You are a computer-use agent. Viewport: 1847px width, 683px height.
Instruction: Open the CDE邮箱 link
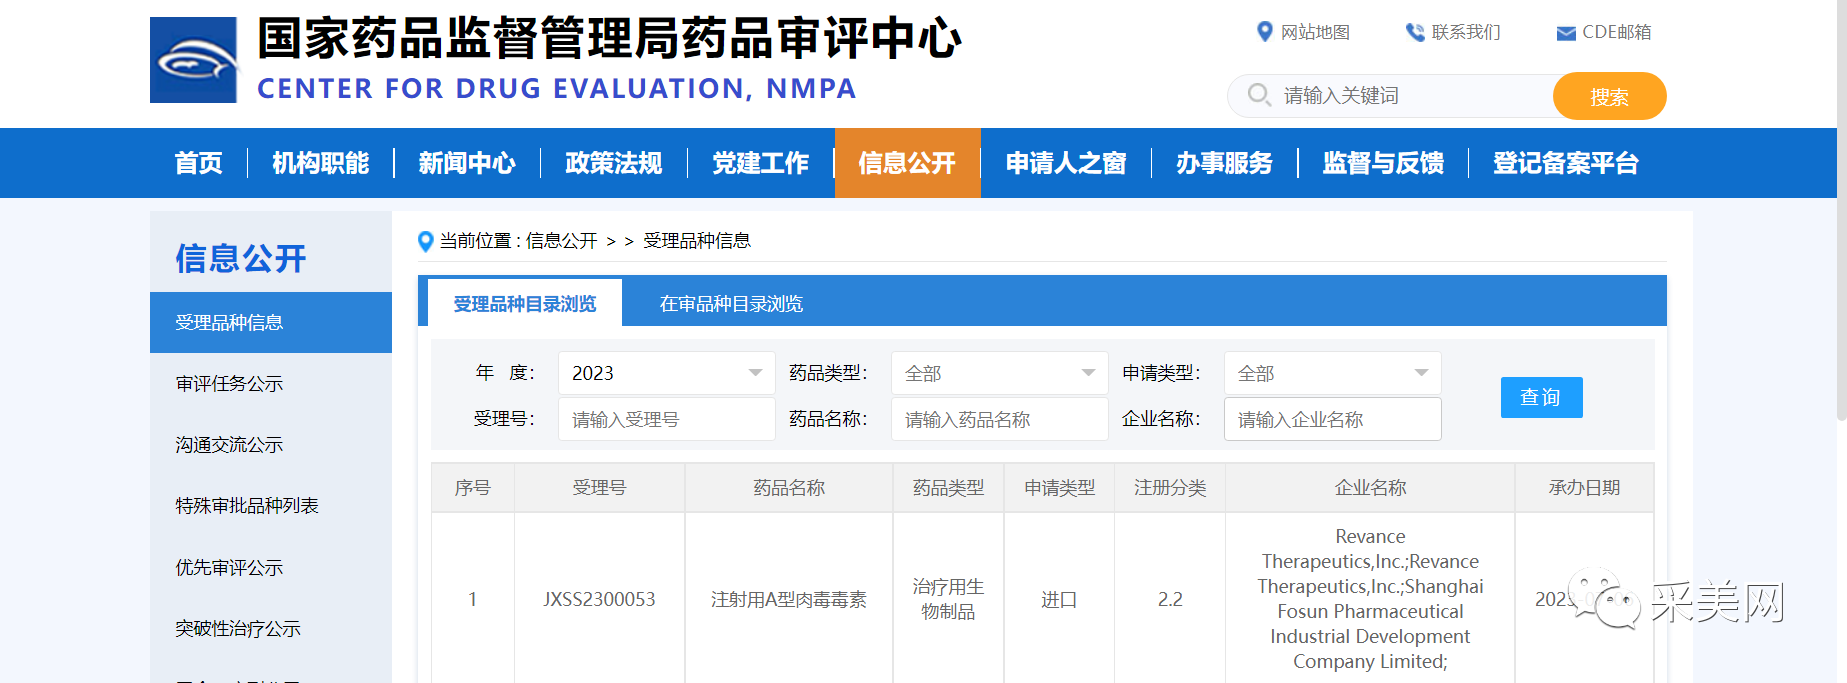click(x=1616, y=32)
